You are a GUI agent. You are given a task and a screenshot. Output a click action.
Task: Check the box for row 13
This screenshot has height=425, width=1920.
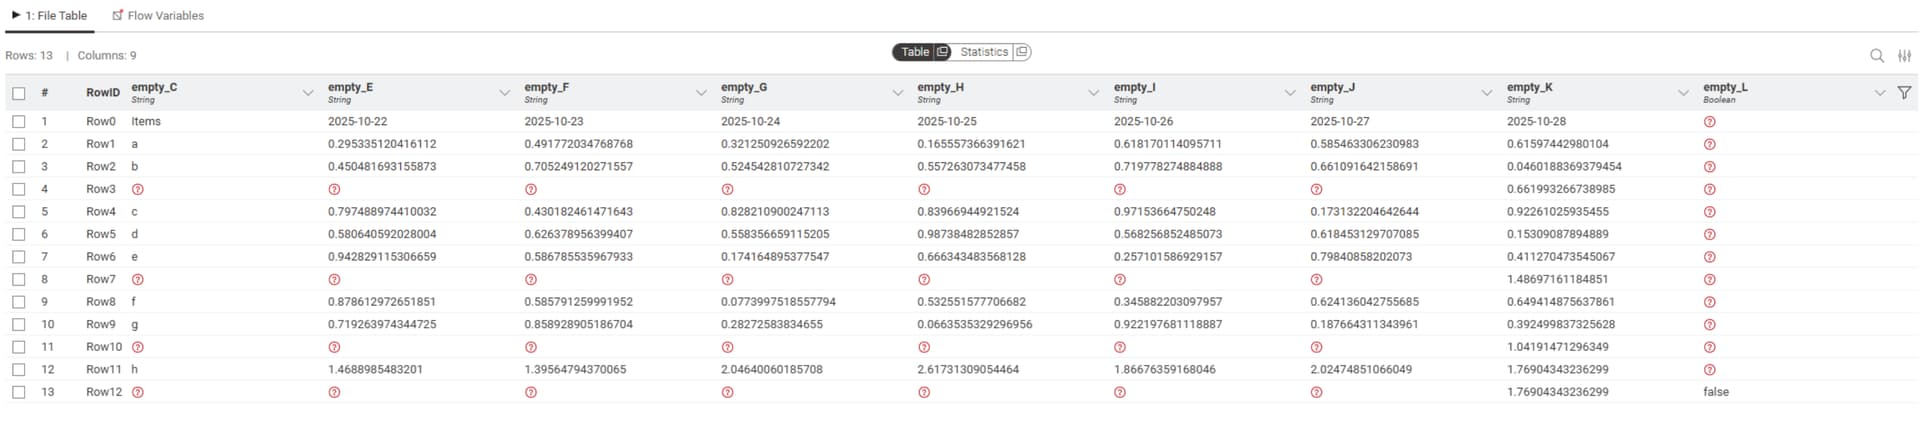[x=19, y=392]
